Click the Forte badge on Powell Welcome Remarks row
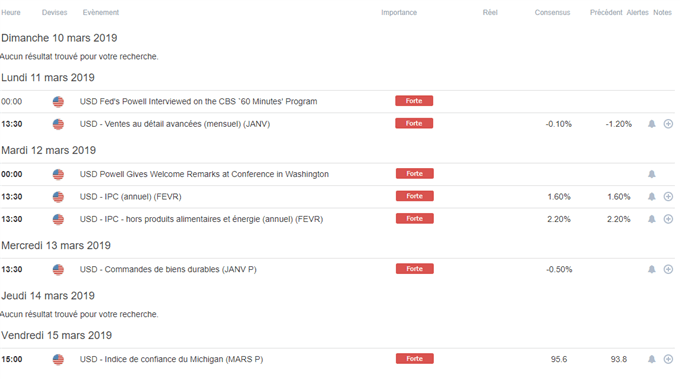This screenshot has height=379, width=680. point(415,174)
